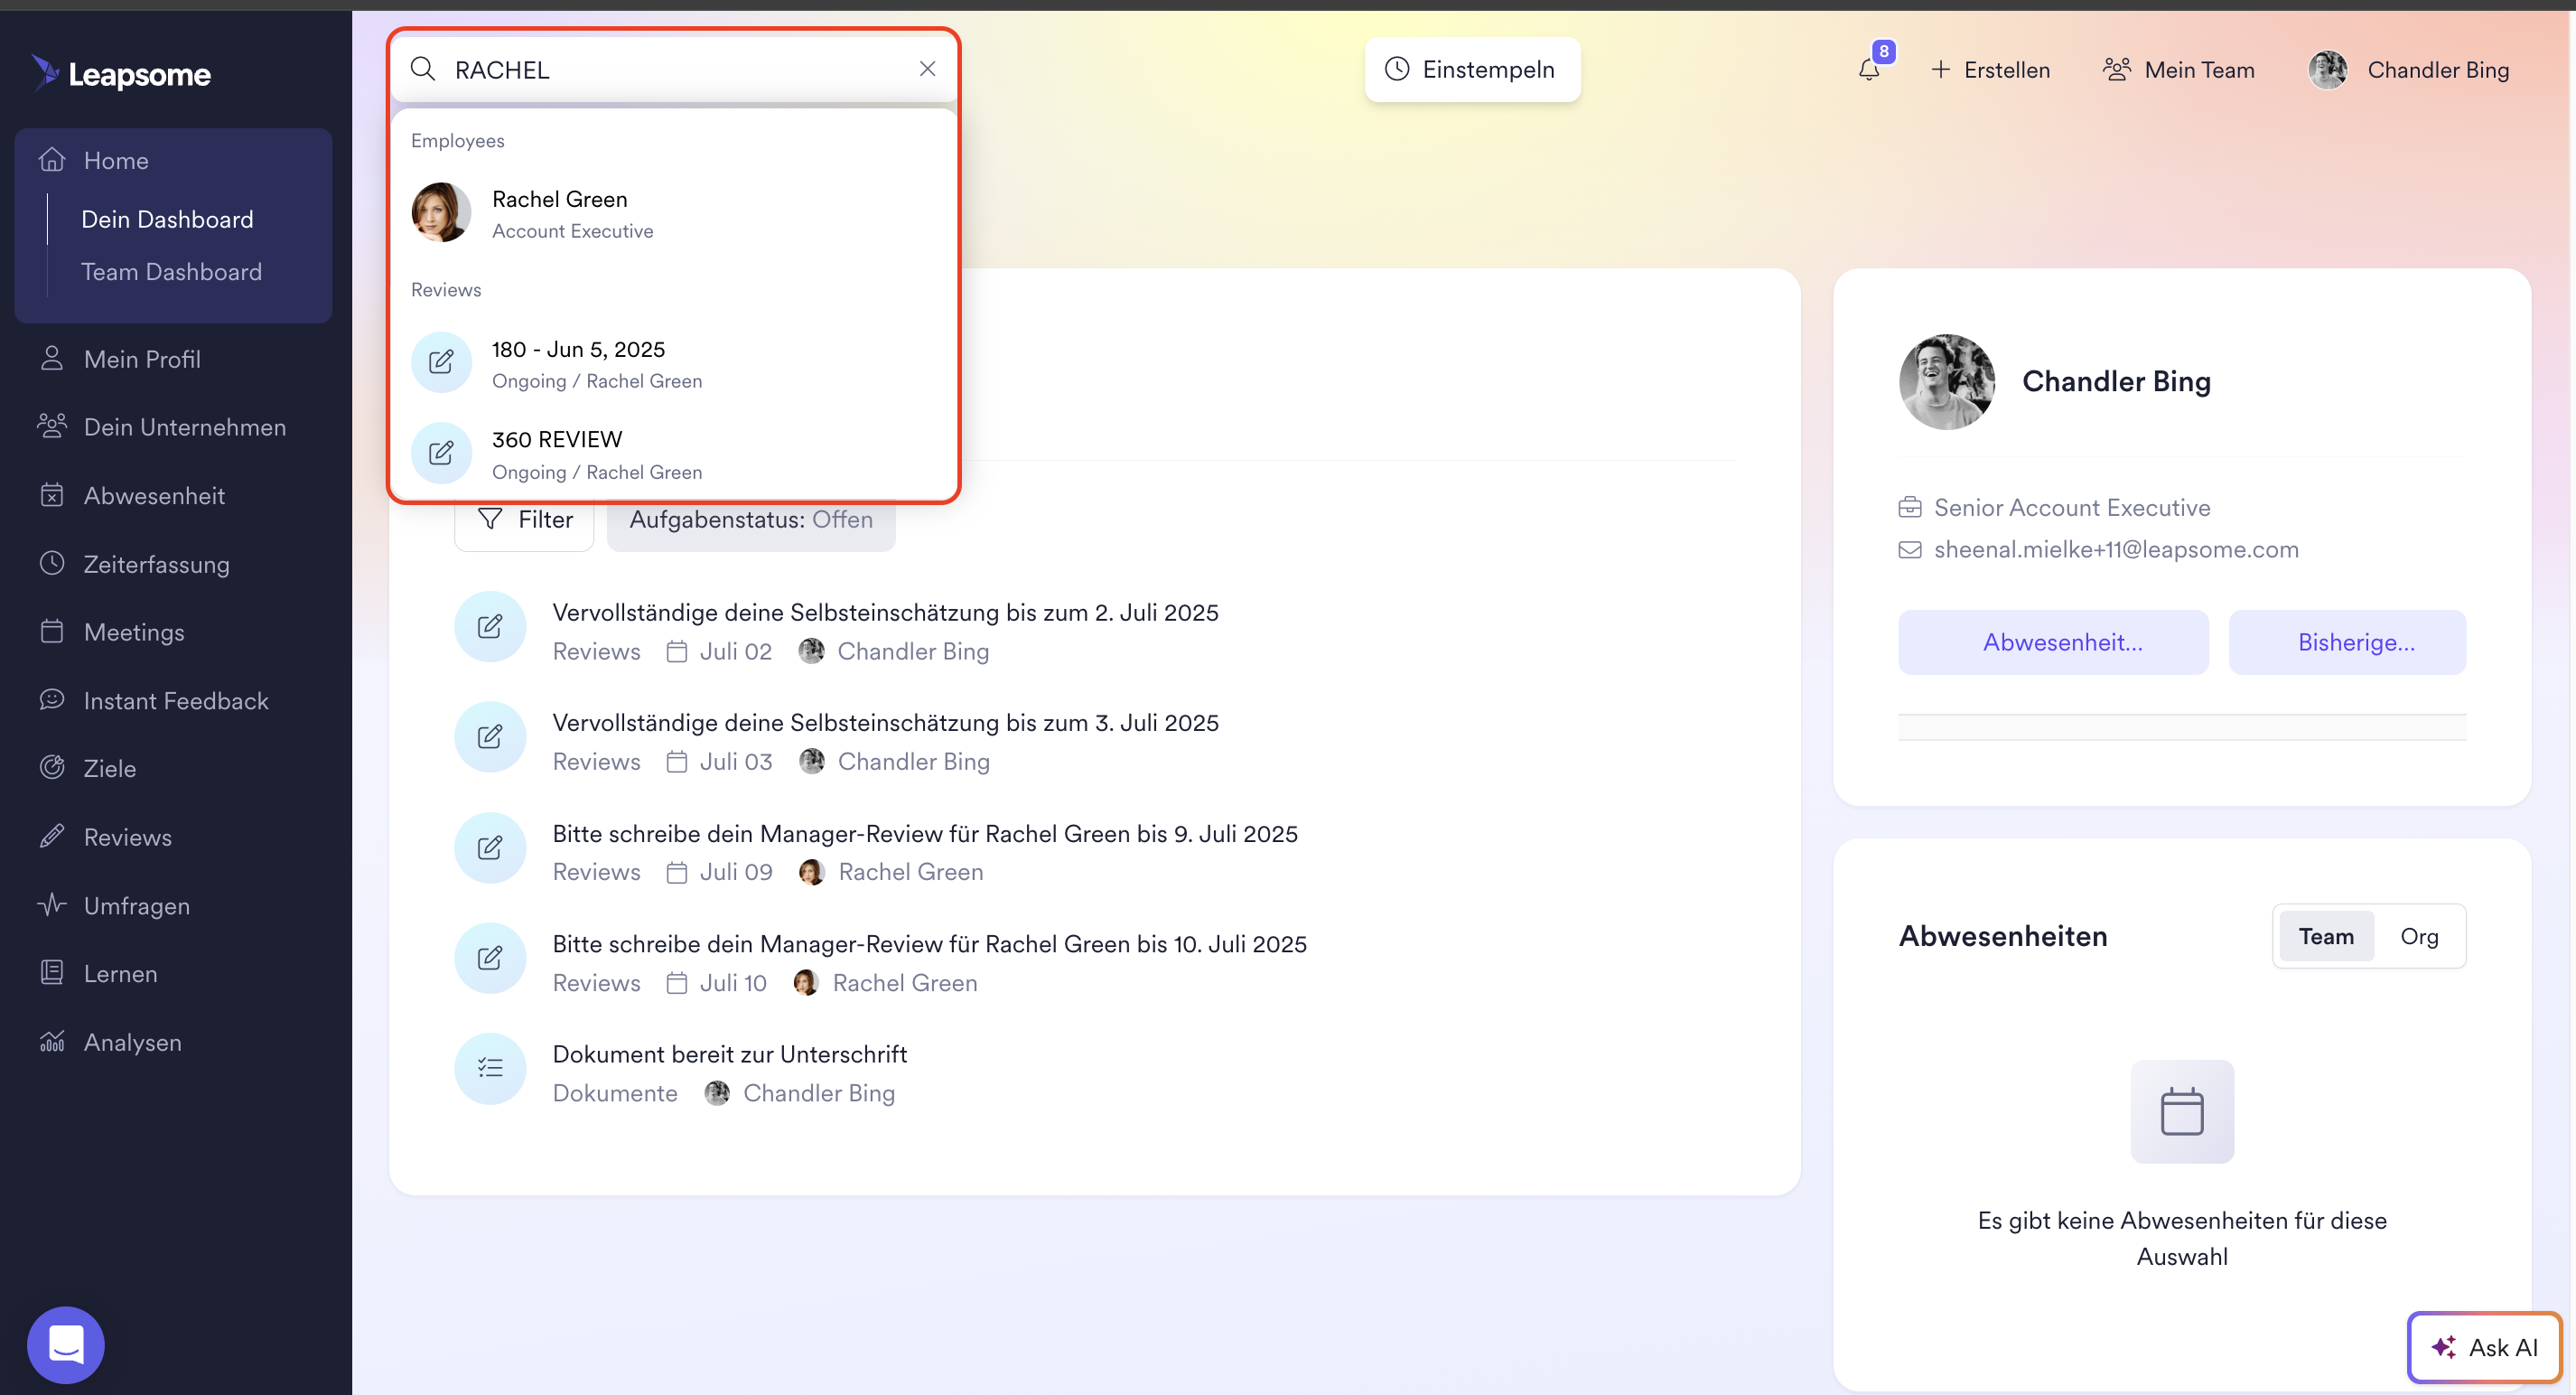2576x1395 pixels.
Task: Select Dein Dashboard
Action: click(167, 219)
